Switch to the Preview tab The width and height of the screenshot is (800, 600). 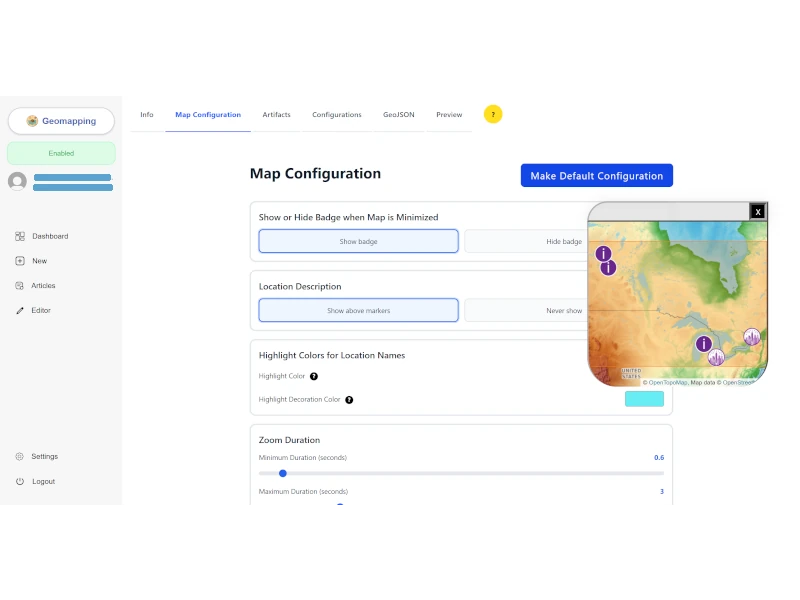[449, 114]
